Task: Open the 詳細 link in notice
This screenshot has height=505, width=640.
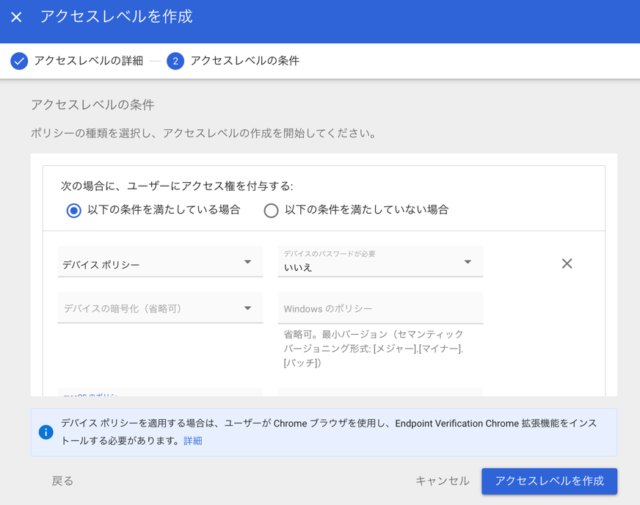Action: pyautogui.click(x=193, y=441)
